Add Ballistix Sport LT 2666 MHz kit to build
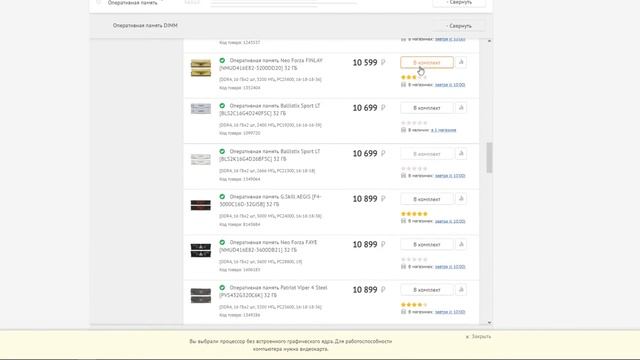This screenshot has height=360, width=640. [x=427, y=154]
